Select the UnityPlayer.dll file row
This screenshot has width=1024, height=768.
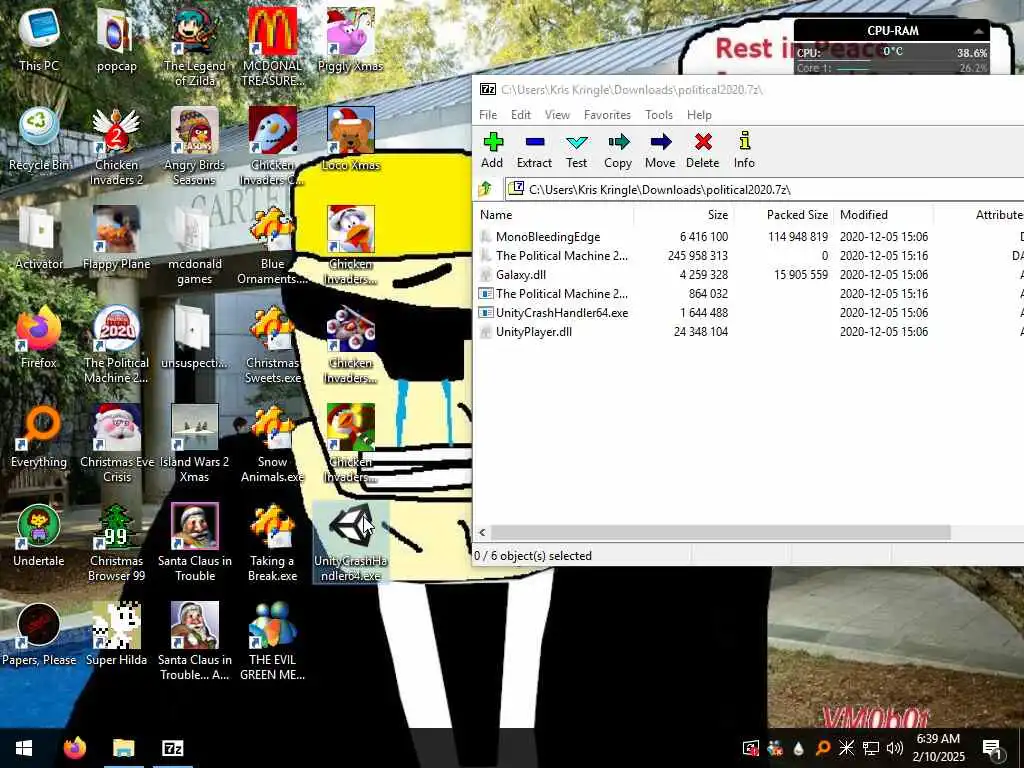coord(750,331)
